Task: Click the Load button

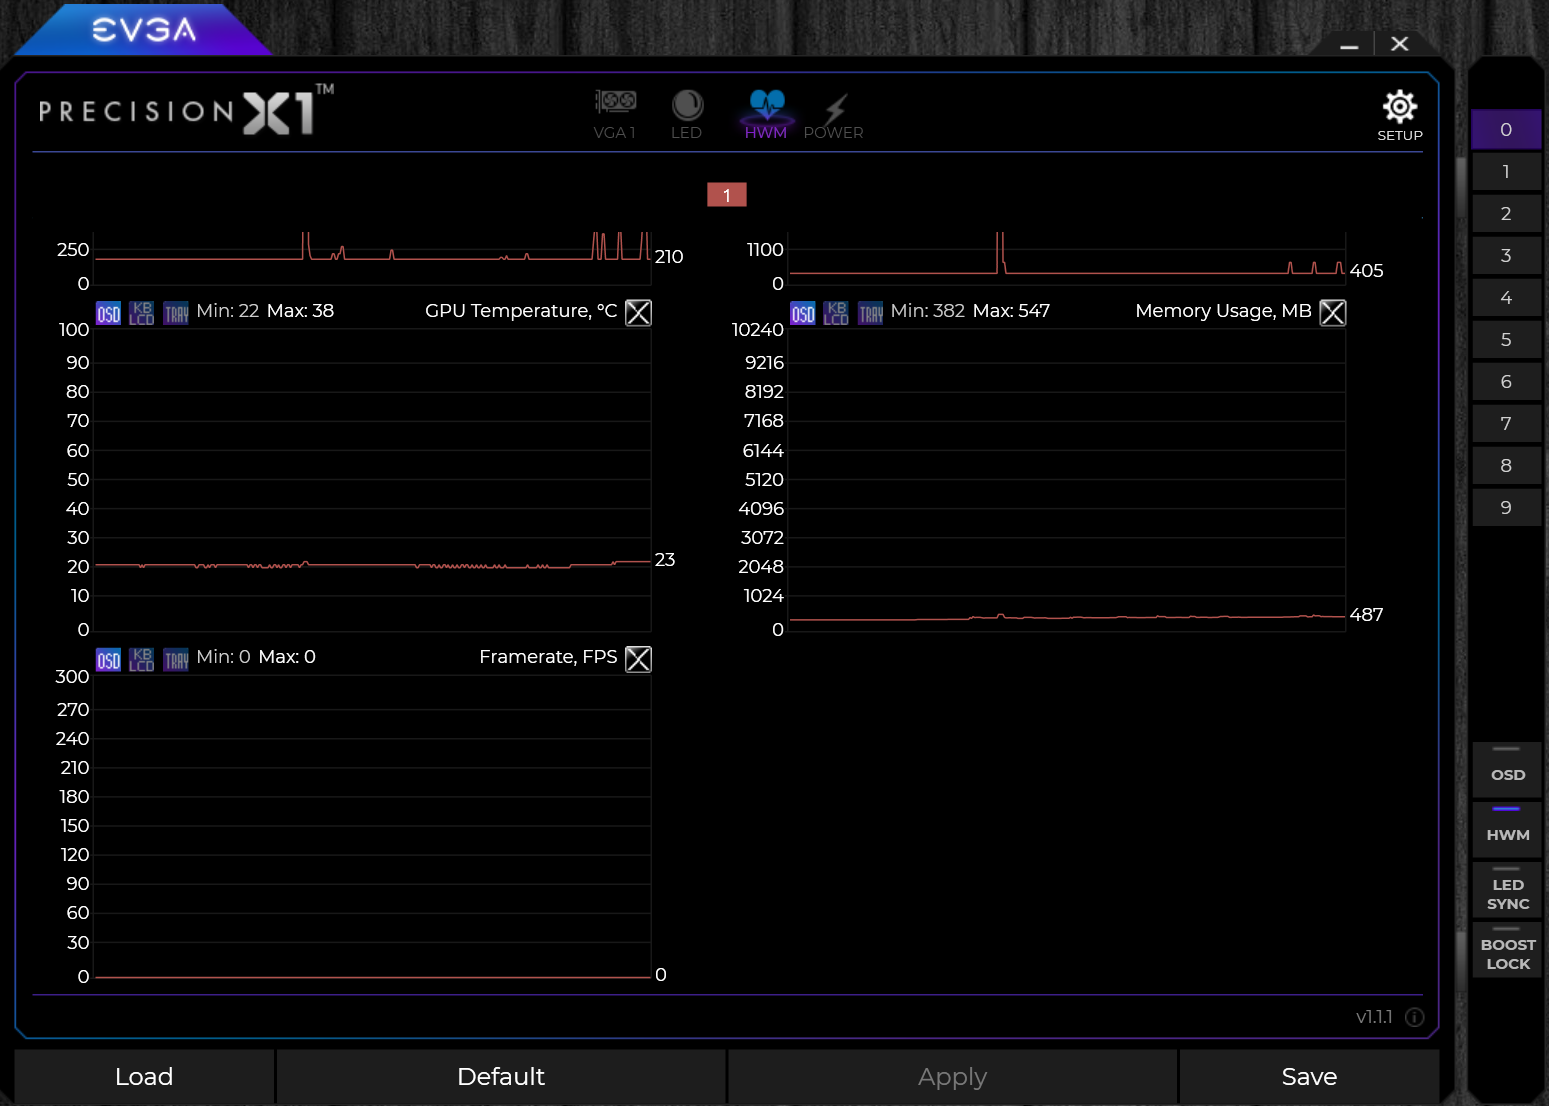Action: point(144,1077)
